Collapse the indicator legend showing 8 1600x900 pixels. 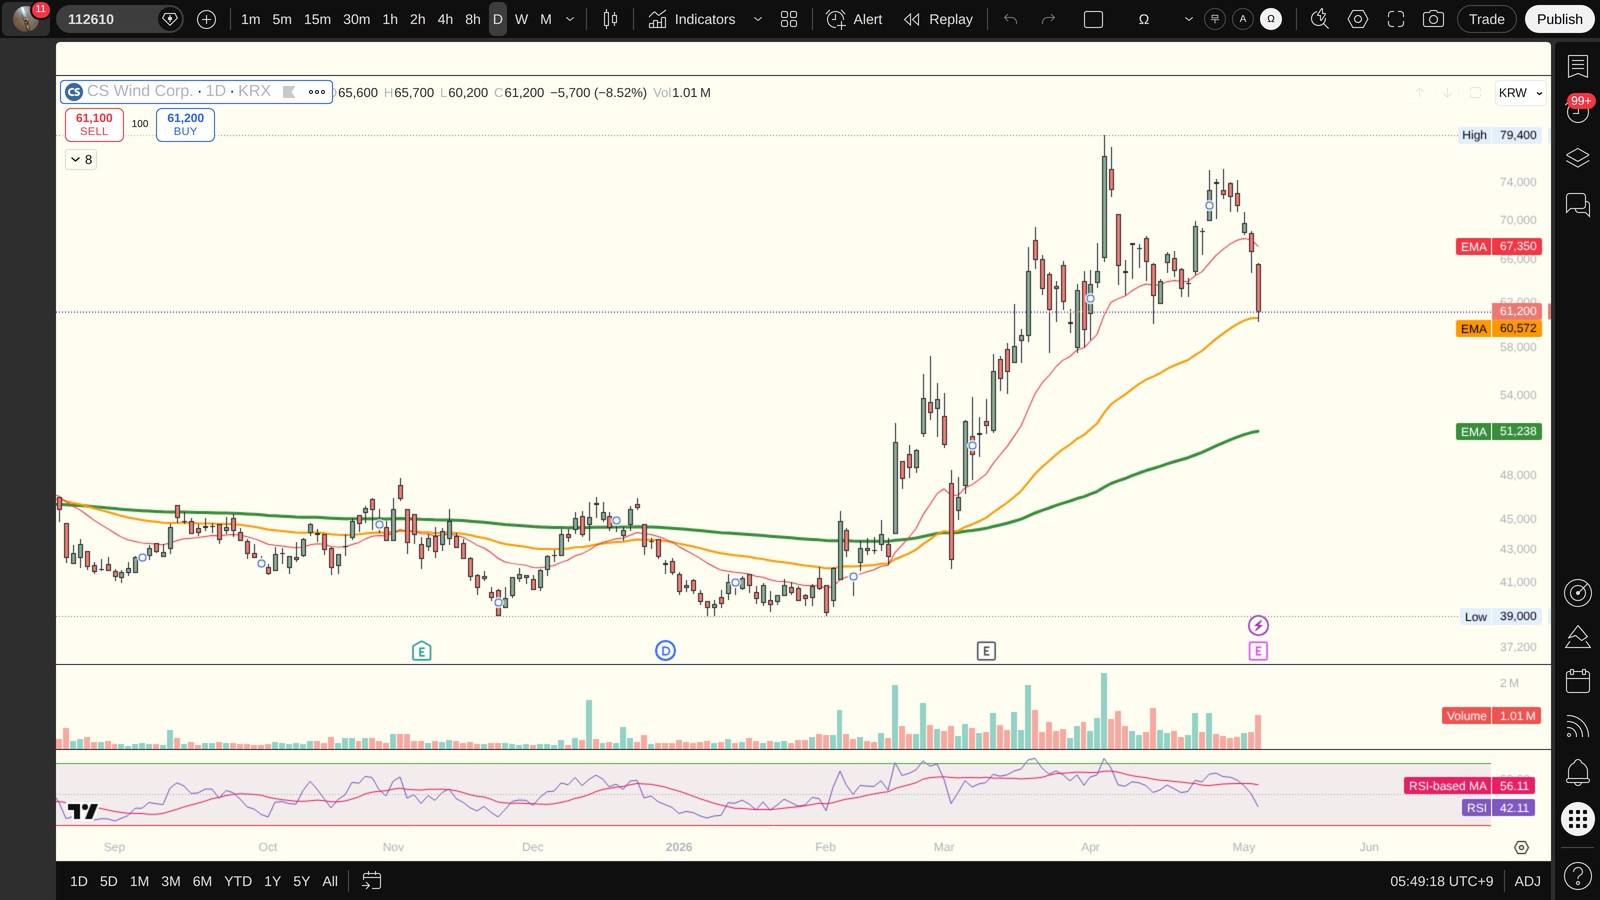(82, 159)
